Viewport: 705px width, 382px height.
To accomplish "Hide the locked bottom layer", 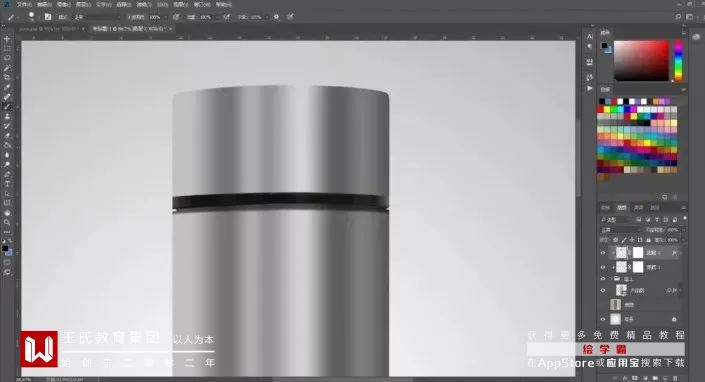I will coord(603,319).
